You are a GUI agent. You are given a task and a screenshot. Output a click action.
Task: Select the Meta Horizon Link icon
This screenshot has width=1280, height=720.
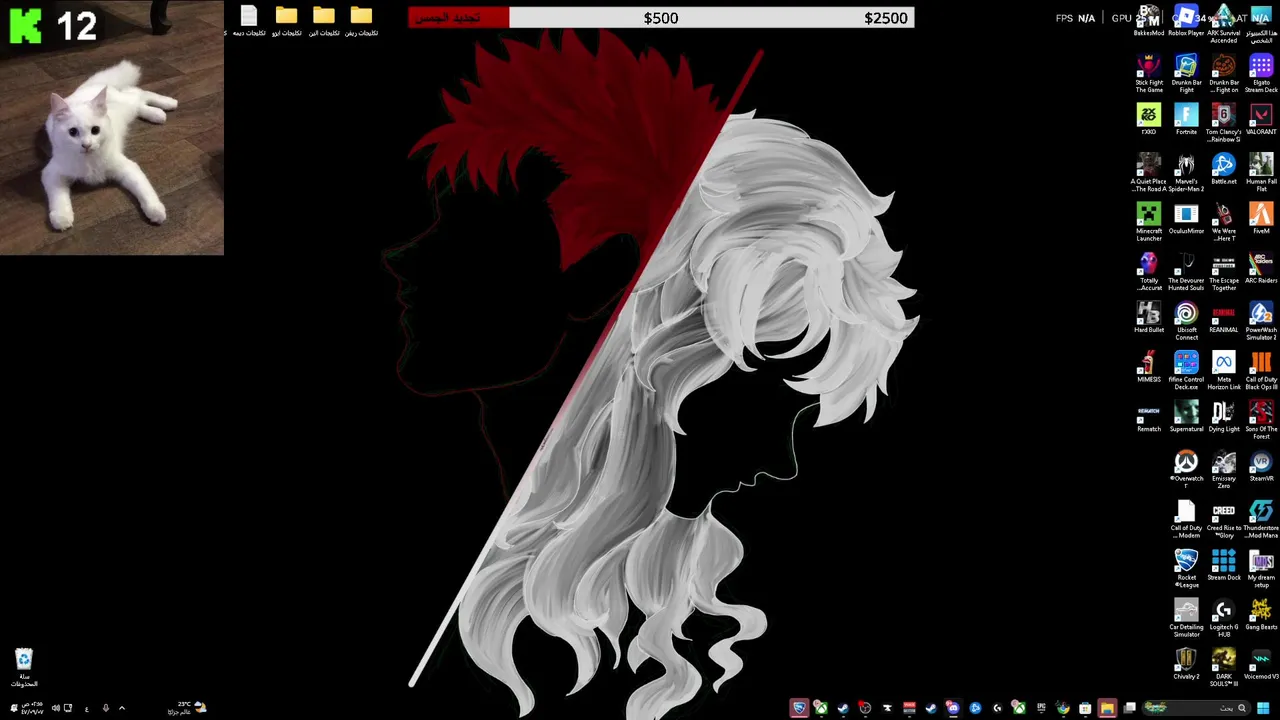click(1223, 371)
